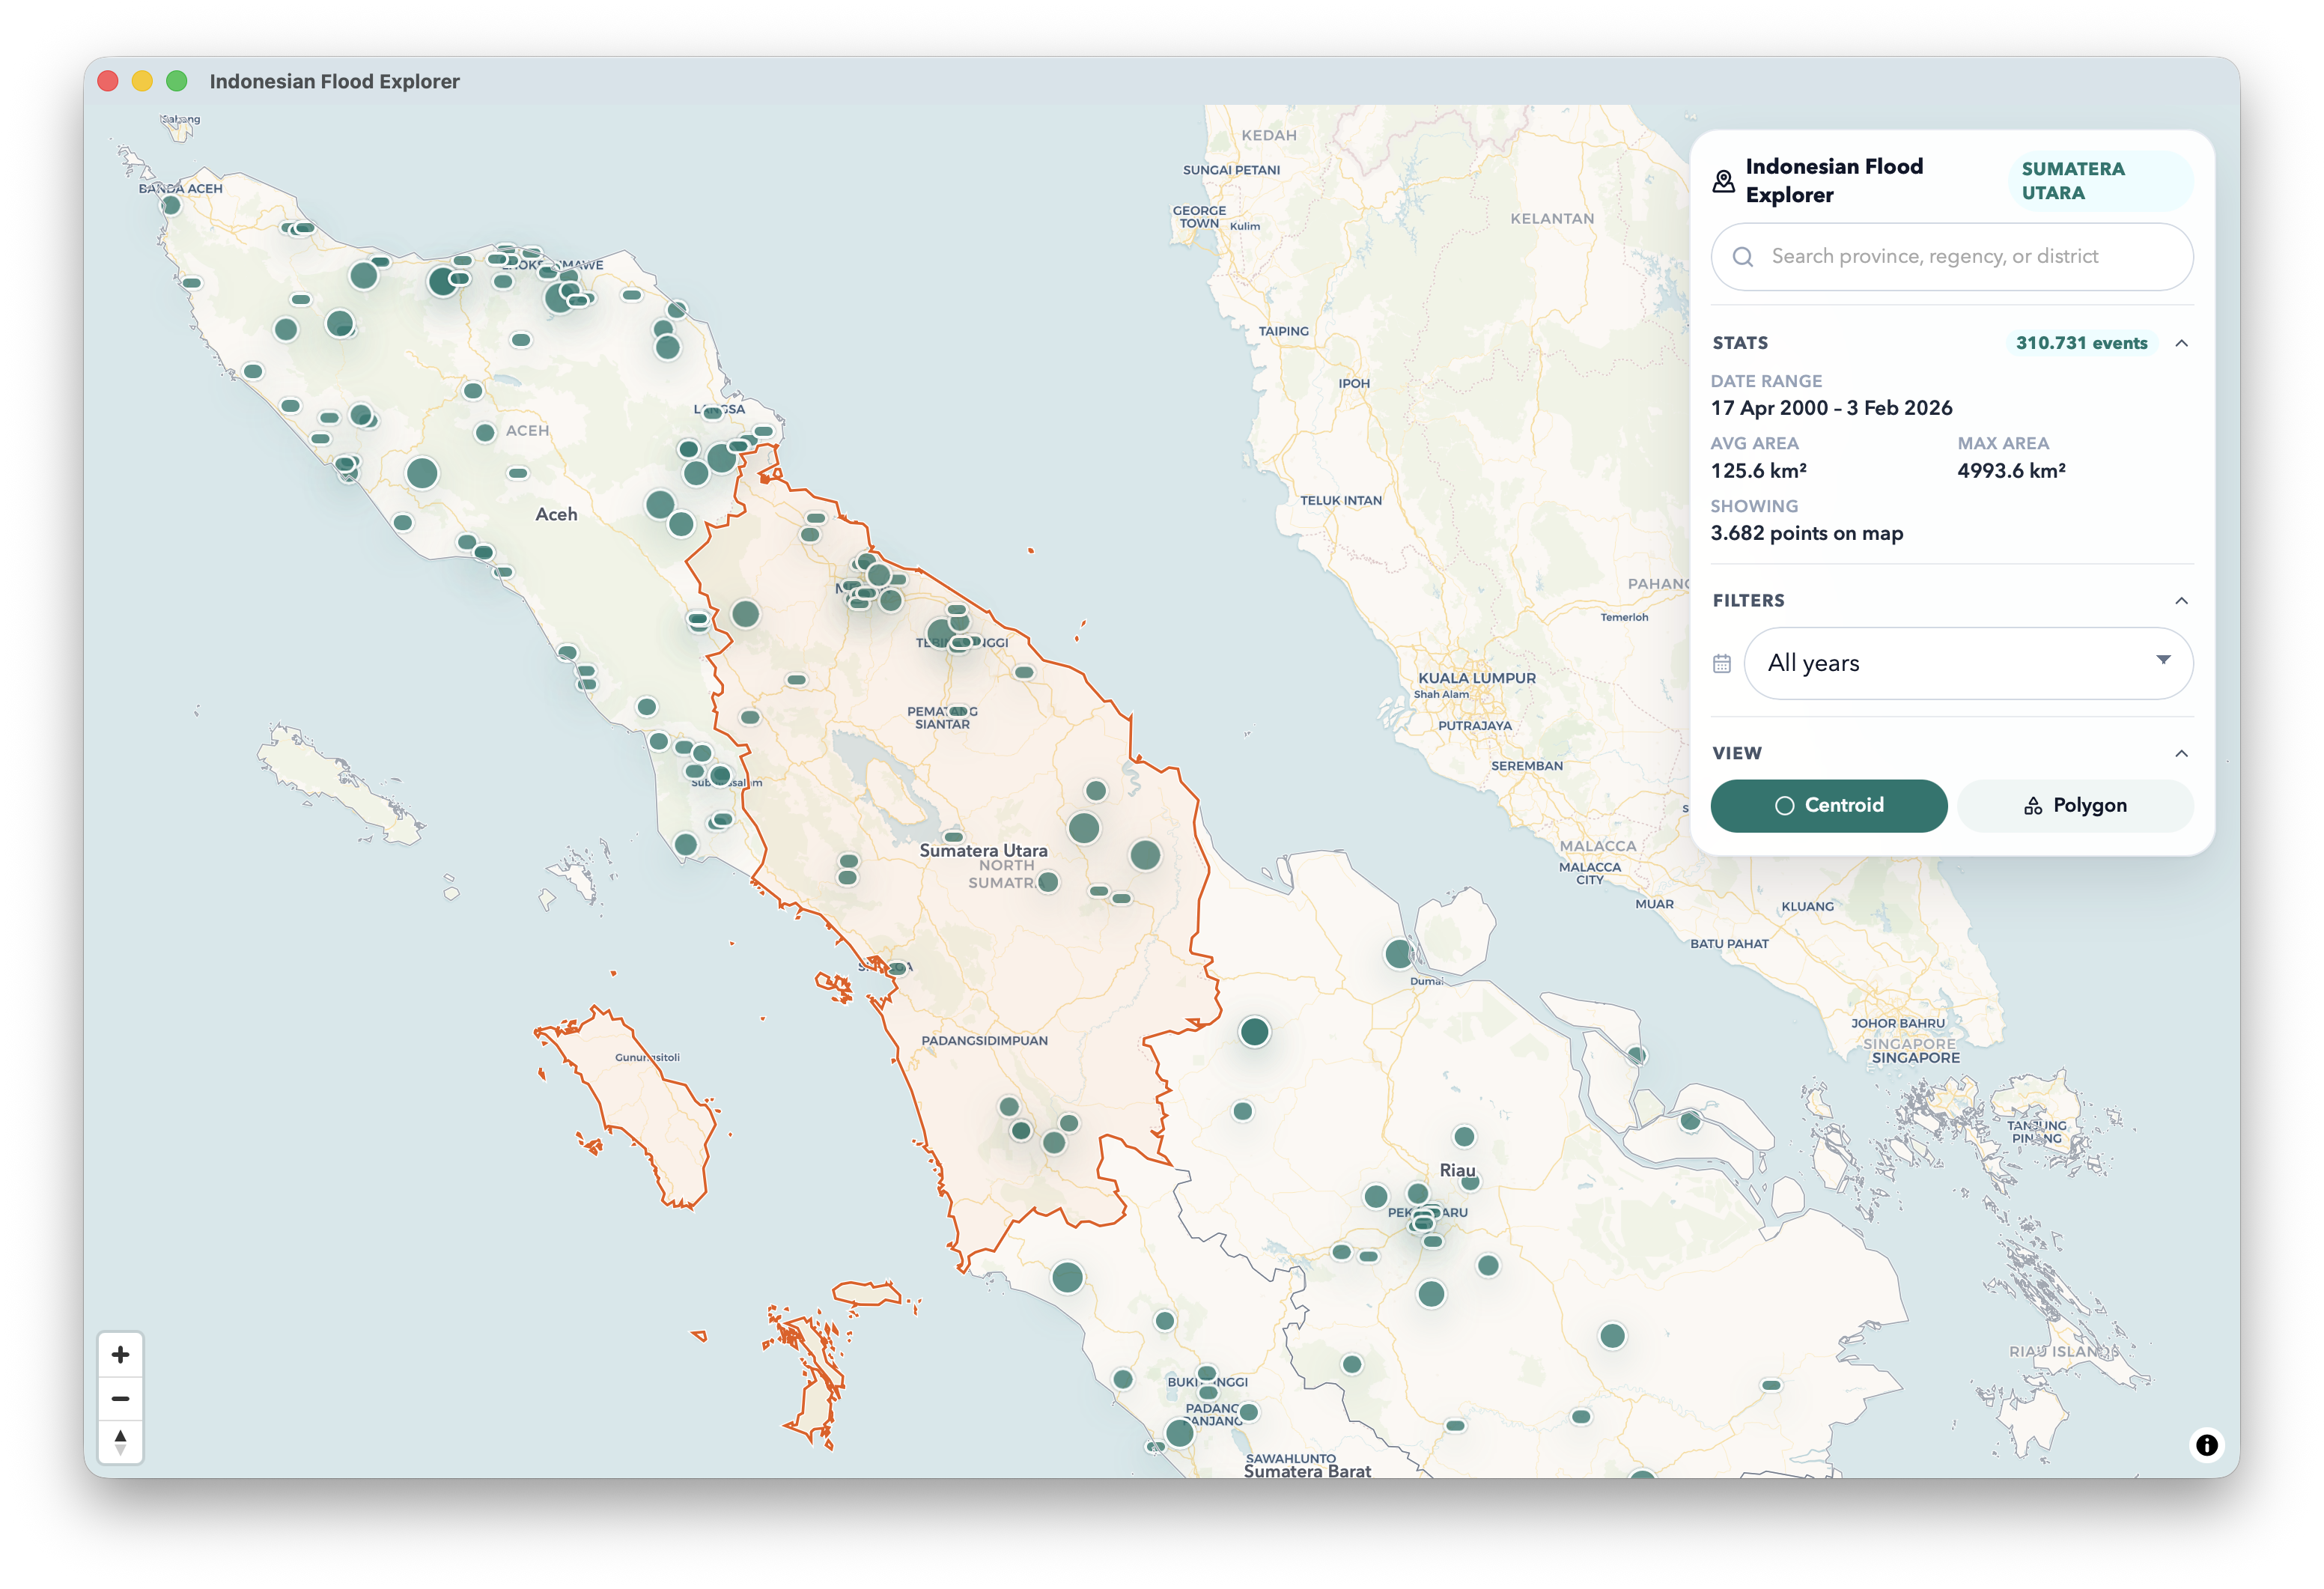The image size is (2324, 1589).
Task: Click the Indonesian Flood Explorer title
Action: tap(1834, 181)
